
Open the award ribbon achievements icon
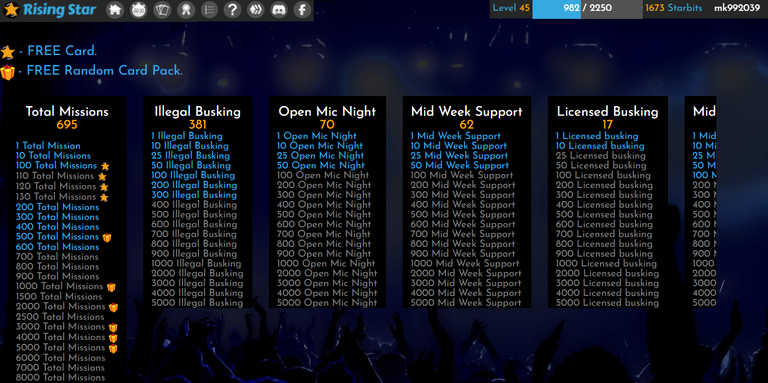pyautogui.click(x=186, y=10)
